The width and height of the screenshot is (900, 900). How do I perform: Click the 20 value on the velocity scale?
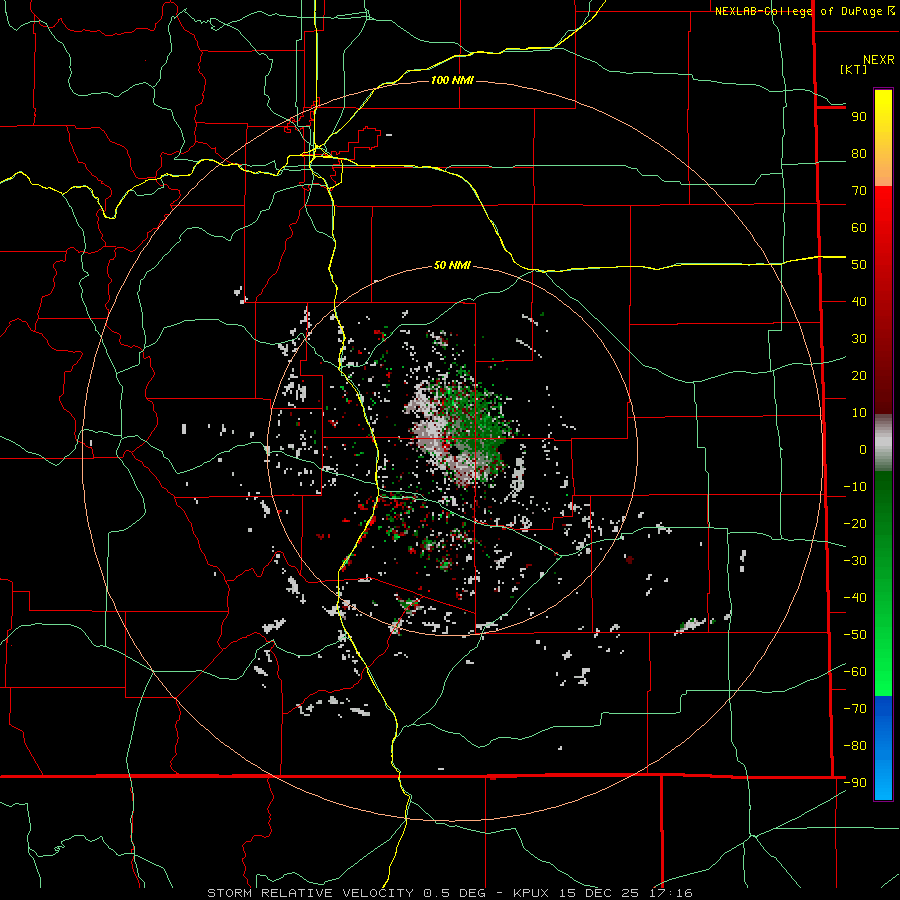(859, 376)
